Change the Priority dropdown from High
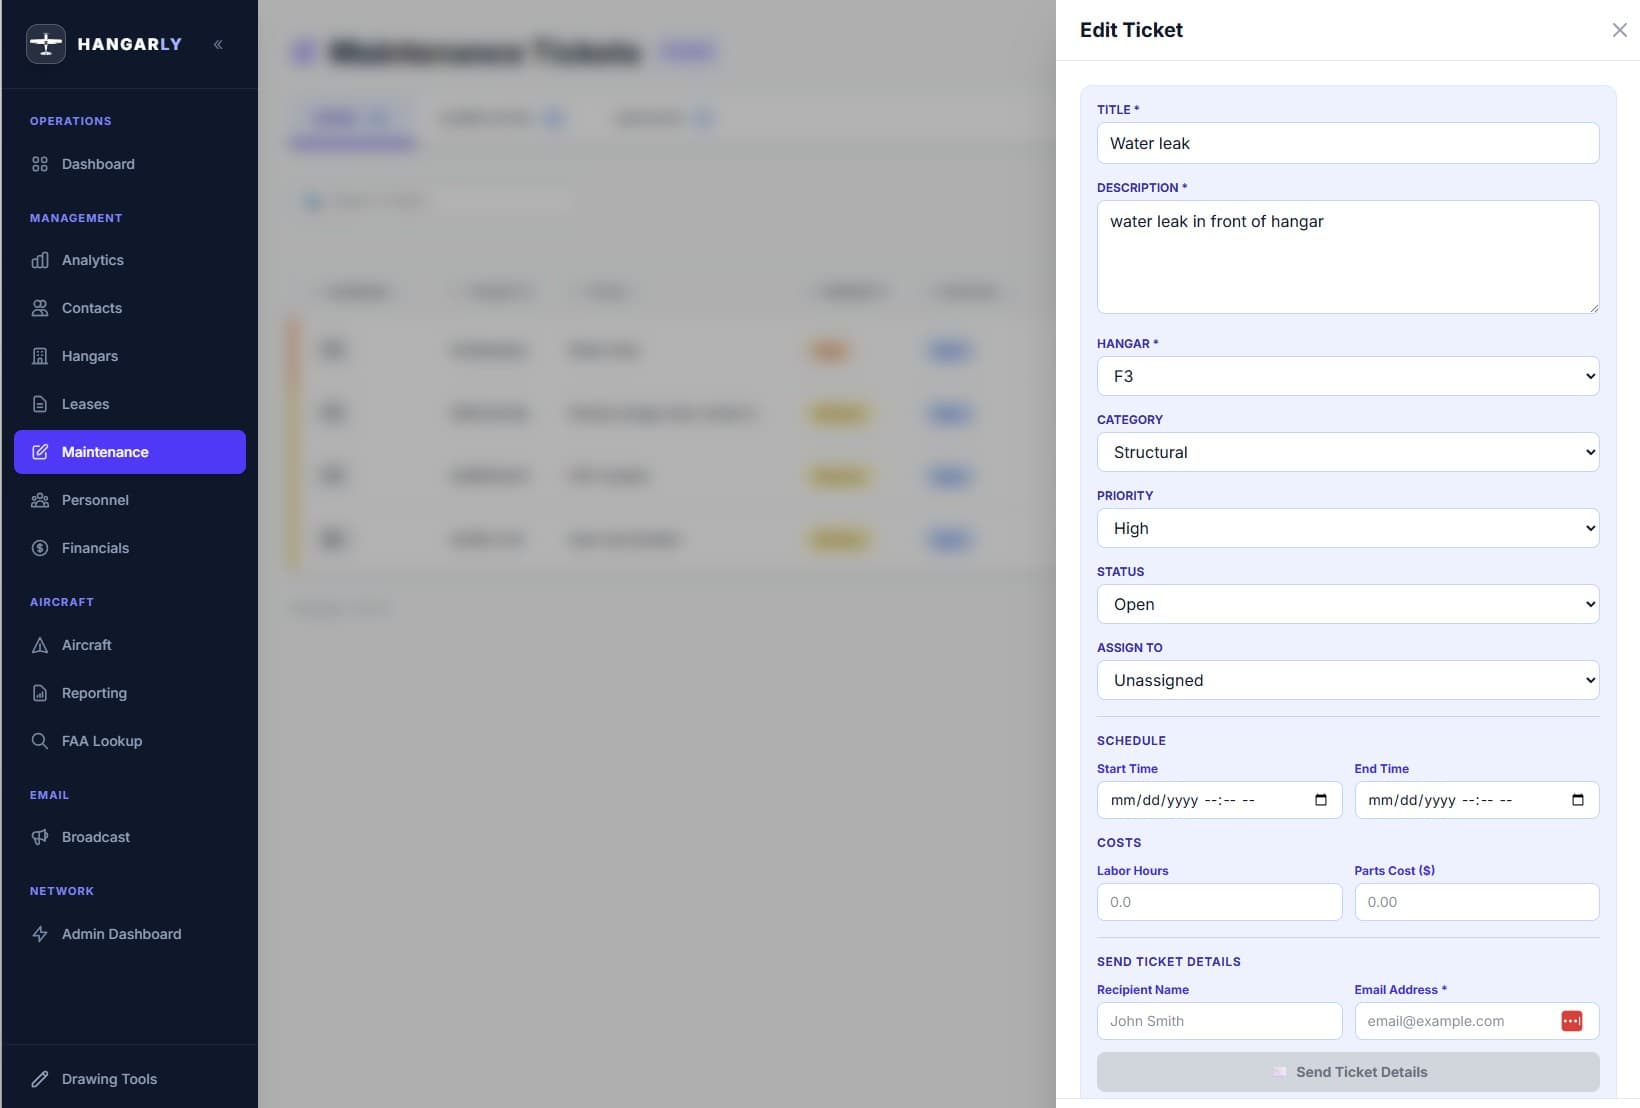The width and height of the screenshot is (1640, 1108). [1347, 528]
